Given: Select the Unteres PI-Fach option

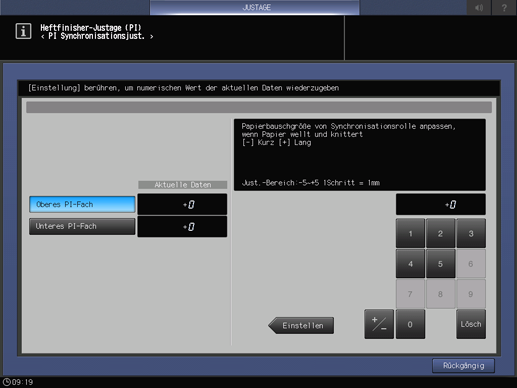Looking at the screenshot, I should [x=82, y=226].
